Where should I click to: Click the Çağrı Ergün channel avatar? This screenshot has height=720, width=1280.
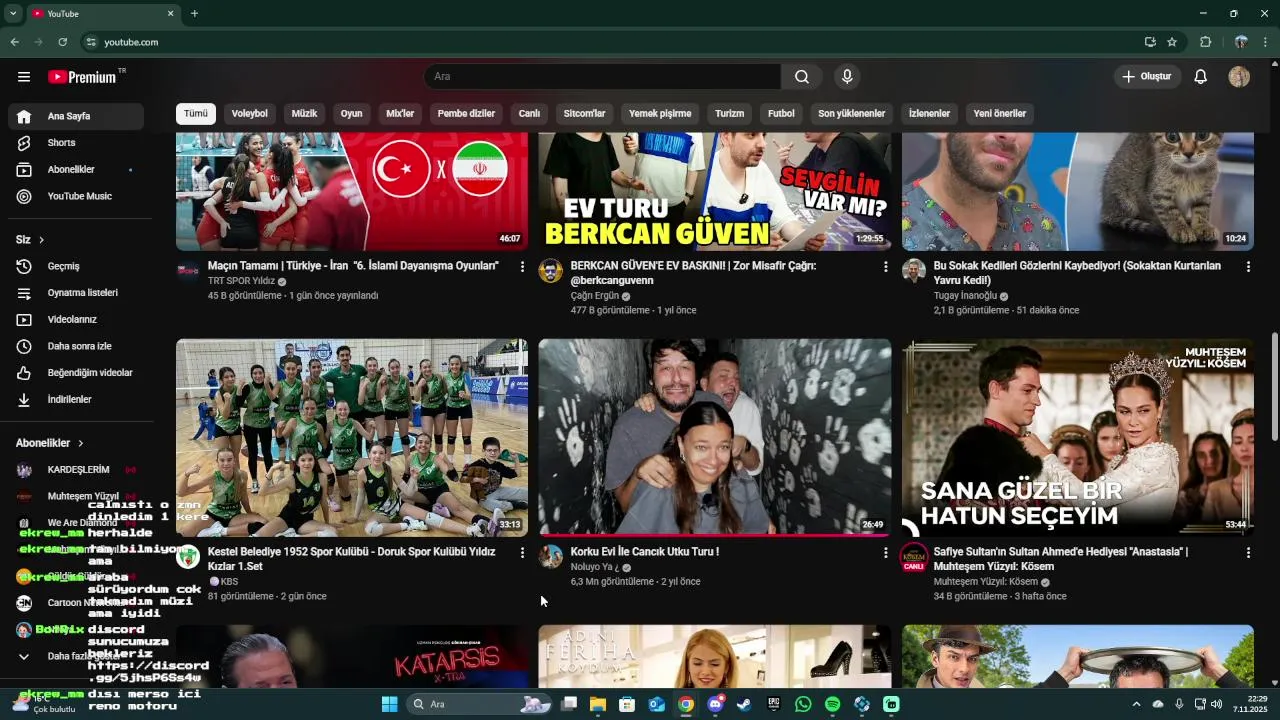551,271
